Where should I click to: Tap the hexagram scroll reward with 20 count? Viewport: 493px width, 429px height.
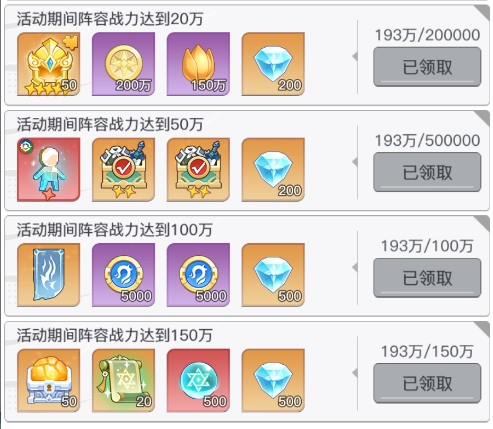pyautogui.click(x=123, y=380)
